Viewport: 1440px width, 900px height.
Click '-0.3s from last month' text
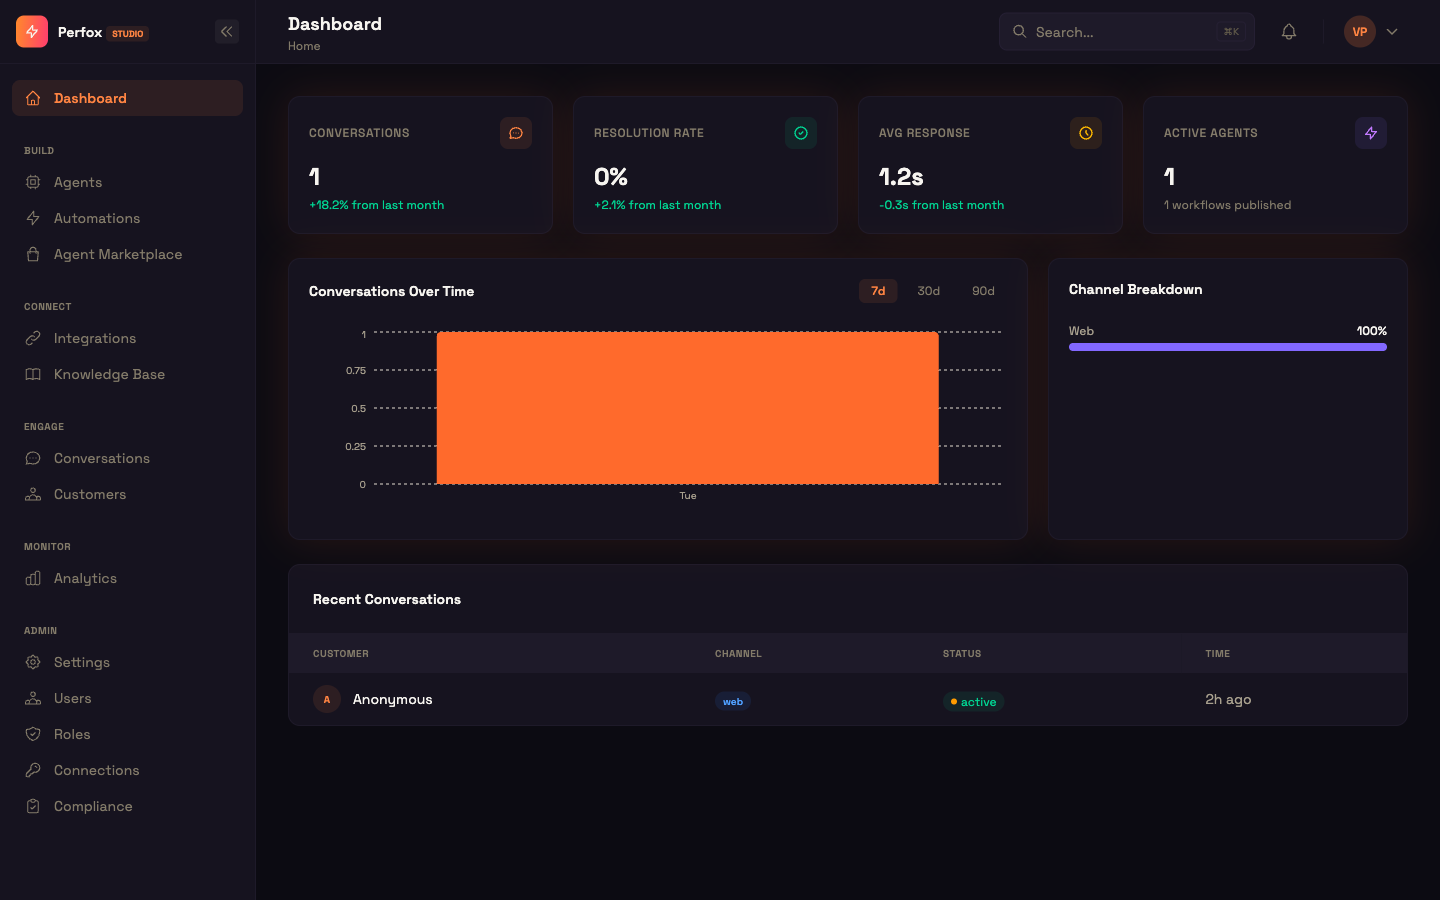coord(941,205)
